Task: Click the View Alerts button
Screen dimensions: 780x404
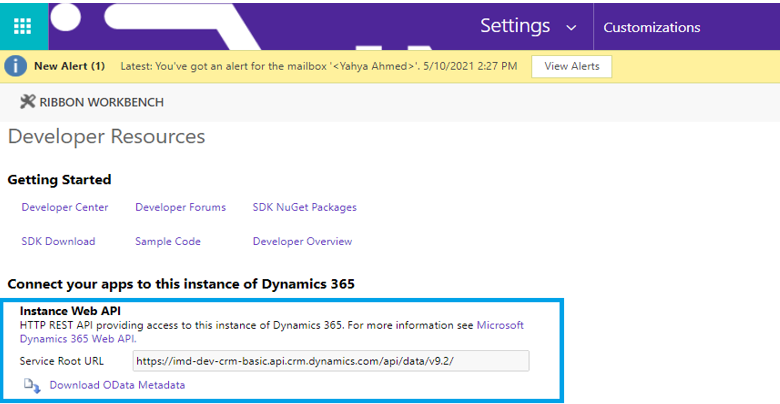Action: pyautogui.click(x=571, y=66)
